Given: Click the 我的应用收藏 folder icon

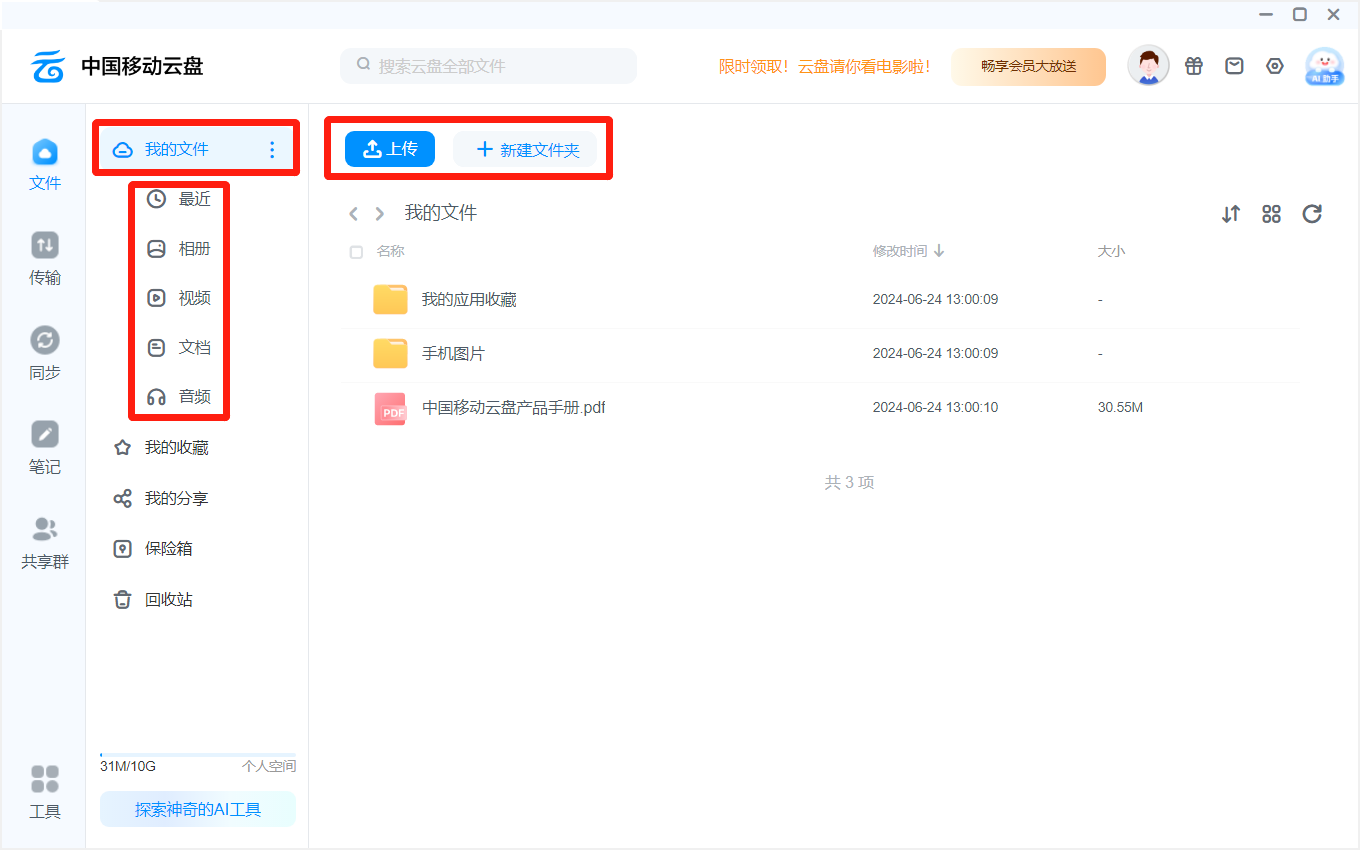Looking at the screenshot, I should (390, 299).
